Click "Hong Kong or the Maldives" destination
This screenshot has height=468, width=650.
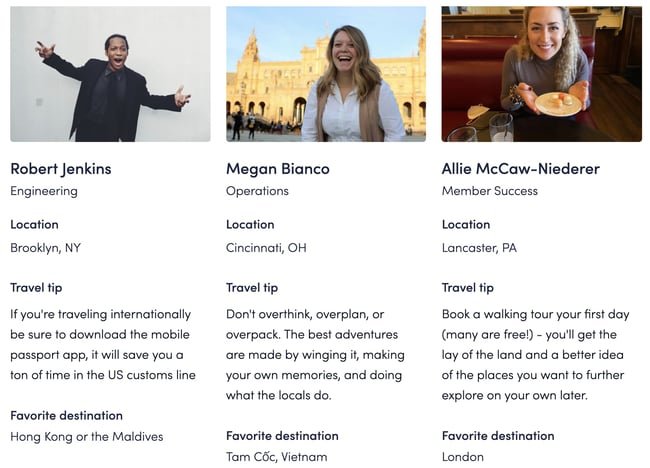pyautogui.click(x=87, y=436)
